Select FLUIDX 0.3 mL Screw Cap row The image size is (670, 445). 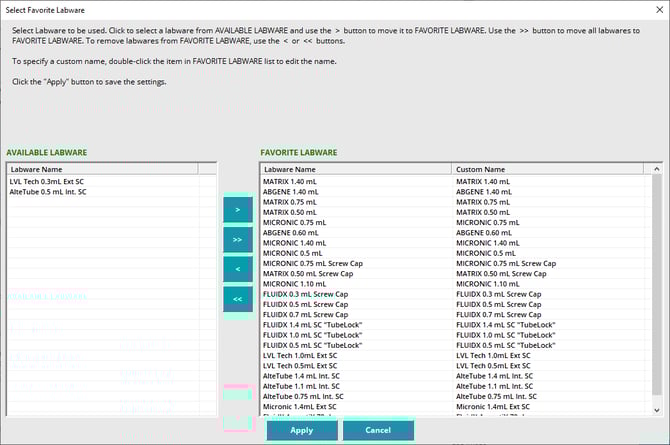(305, 295)
